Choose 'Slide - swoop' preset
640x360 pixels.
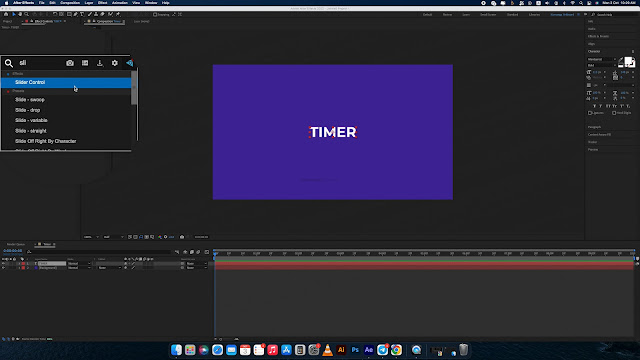pyautogui.click(x=30, y=100)
